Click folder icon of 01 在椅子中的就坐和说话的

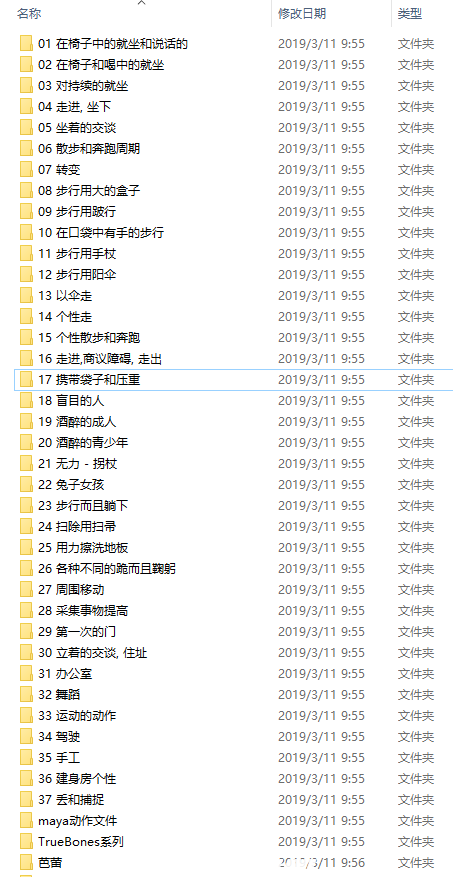(26, 44)
